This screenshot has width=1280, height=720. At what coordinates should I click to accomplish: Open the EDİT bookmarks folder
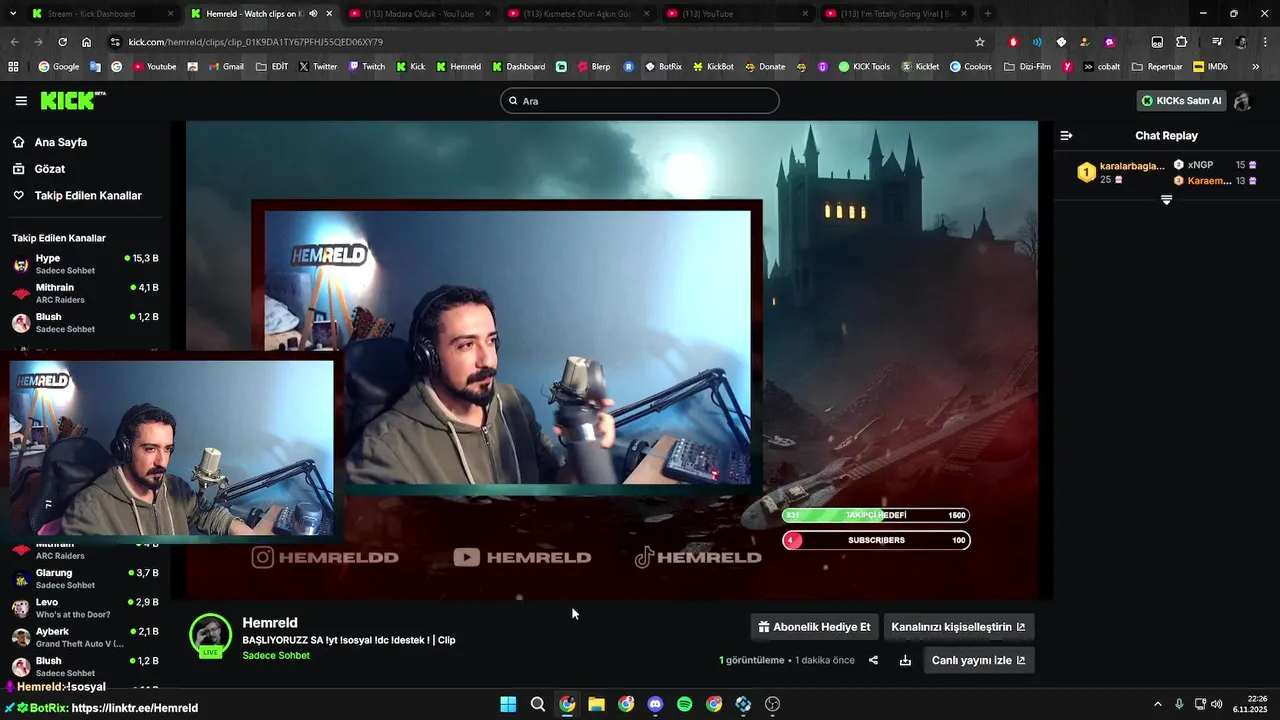[272, 67]
